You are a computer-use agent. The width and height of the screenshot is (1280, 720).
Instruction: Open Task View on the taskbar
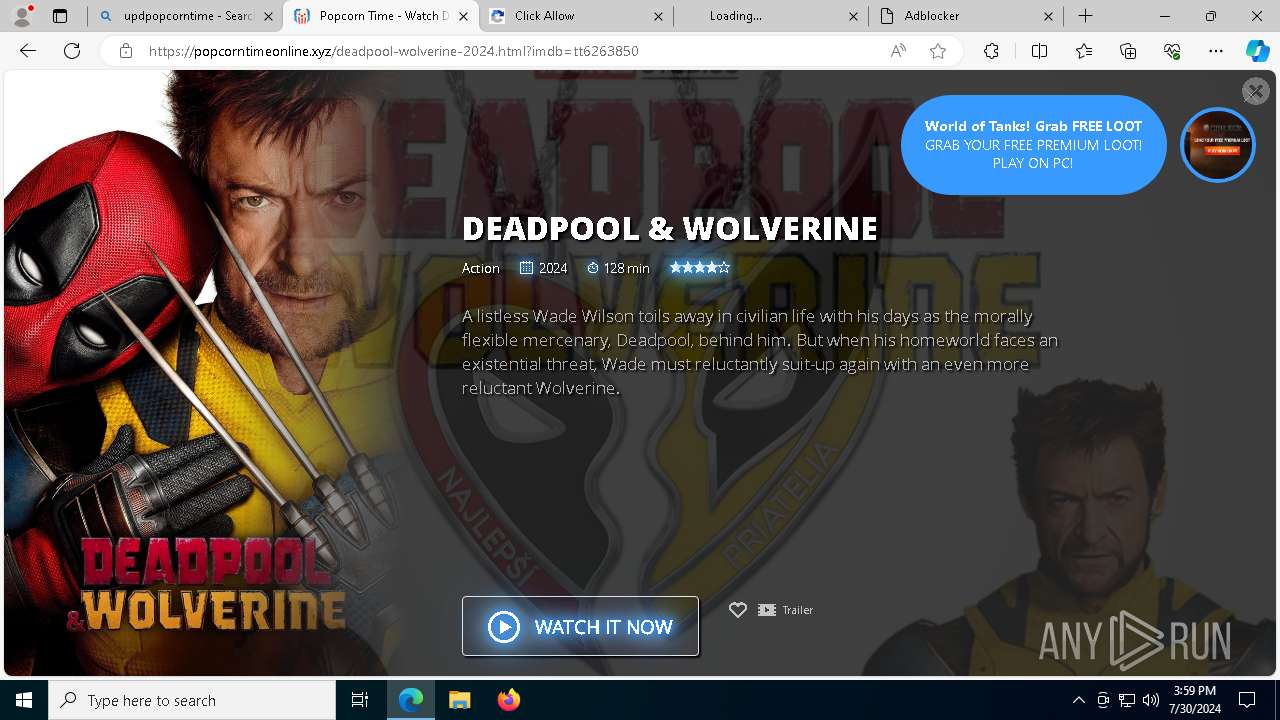360,700
